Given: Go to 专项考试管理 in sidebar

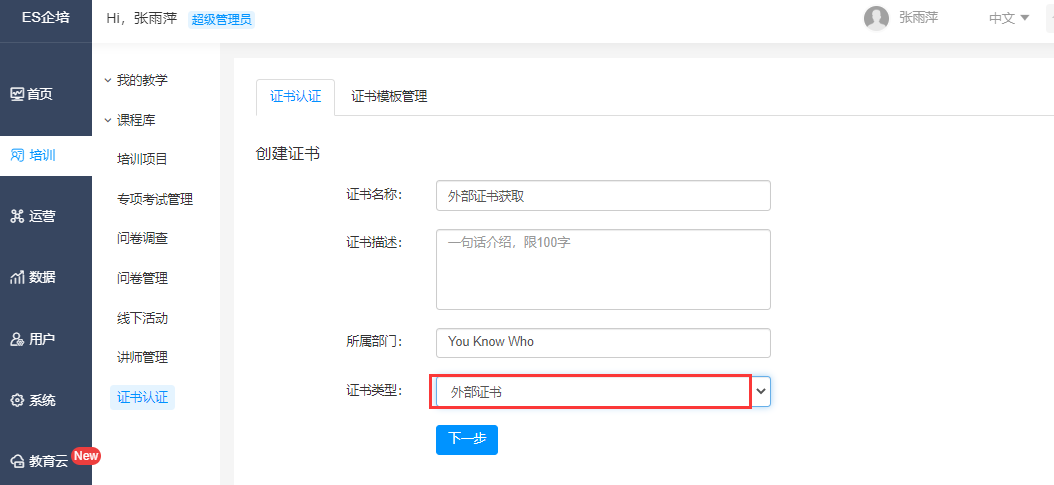Looking at the screenshot, I should [x=155, y=199].
